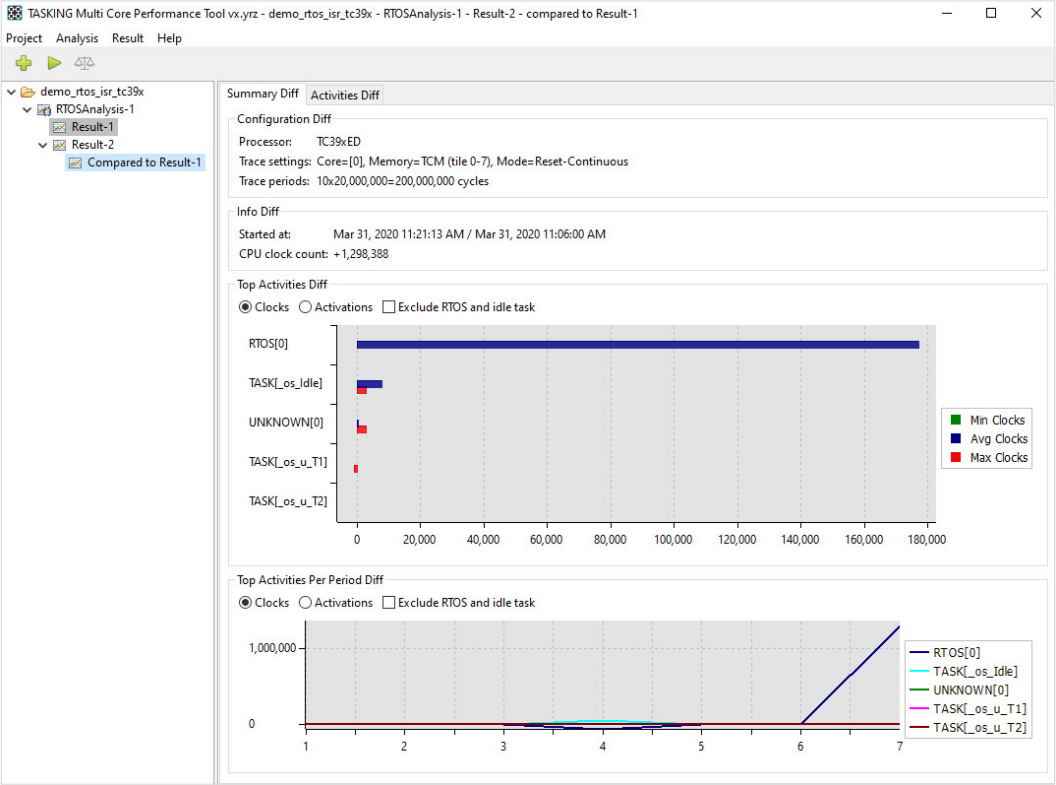
Task: Tick Exclude RTOS checkbox in Top Activities Diff
Action: pos(389,307)
